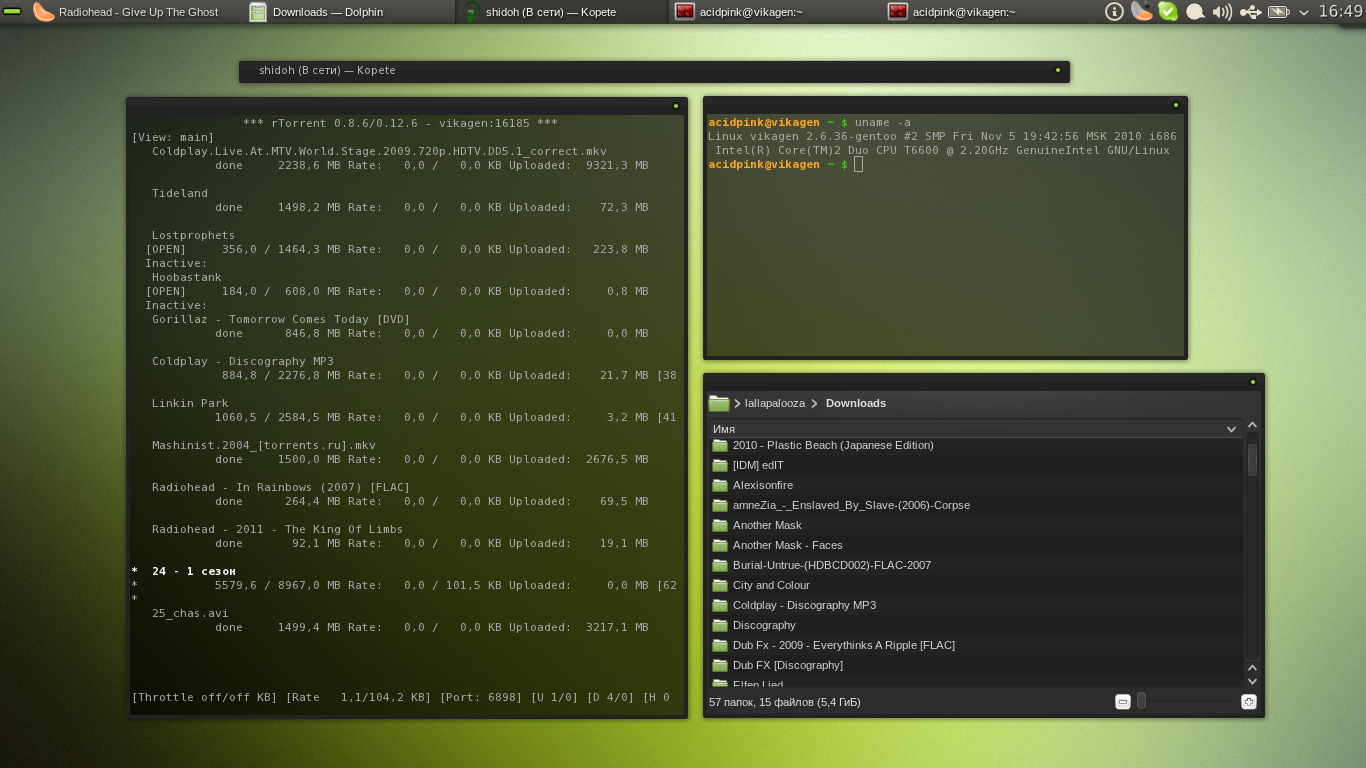The height and width of the screenshot is (768, 1366).
Task: Click Mashinist.2004_[torrents.ru].mkv torrent entry
Action: pyautogui.click(x=264, y=445)
